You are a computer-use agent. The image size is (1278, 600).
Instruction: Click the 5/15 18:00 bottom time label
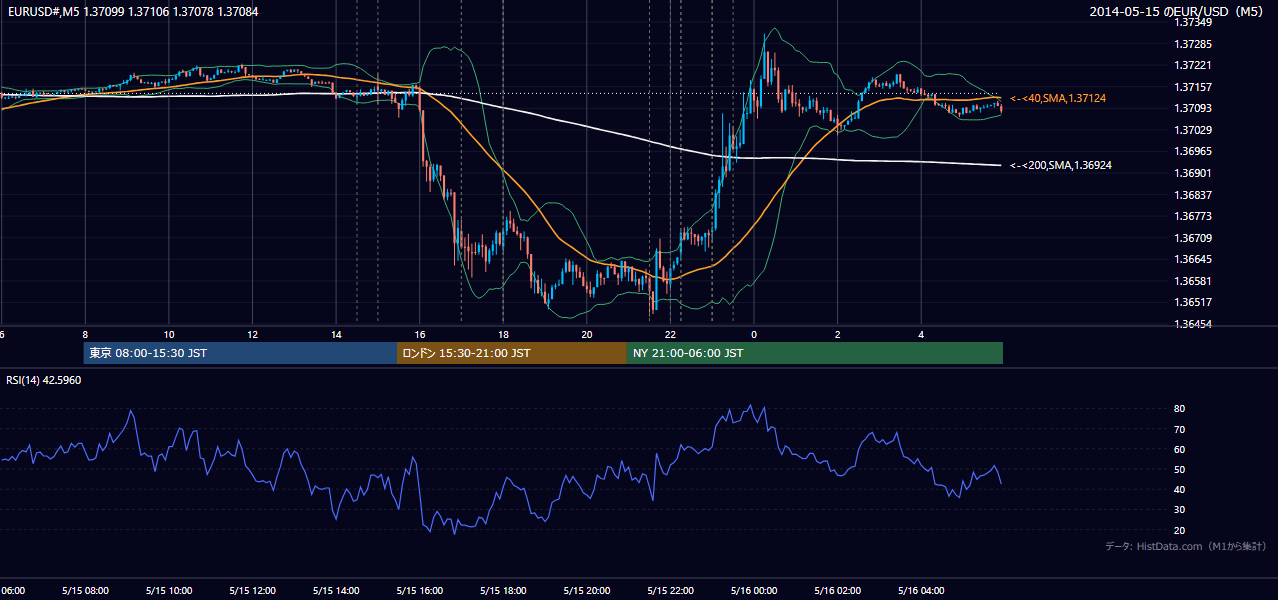click(503, 590)
